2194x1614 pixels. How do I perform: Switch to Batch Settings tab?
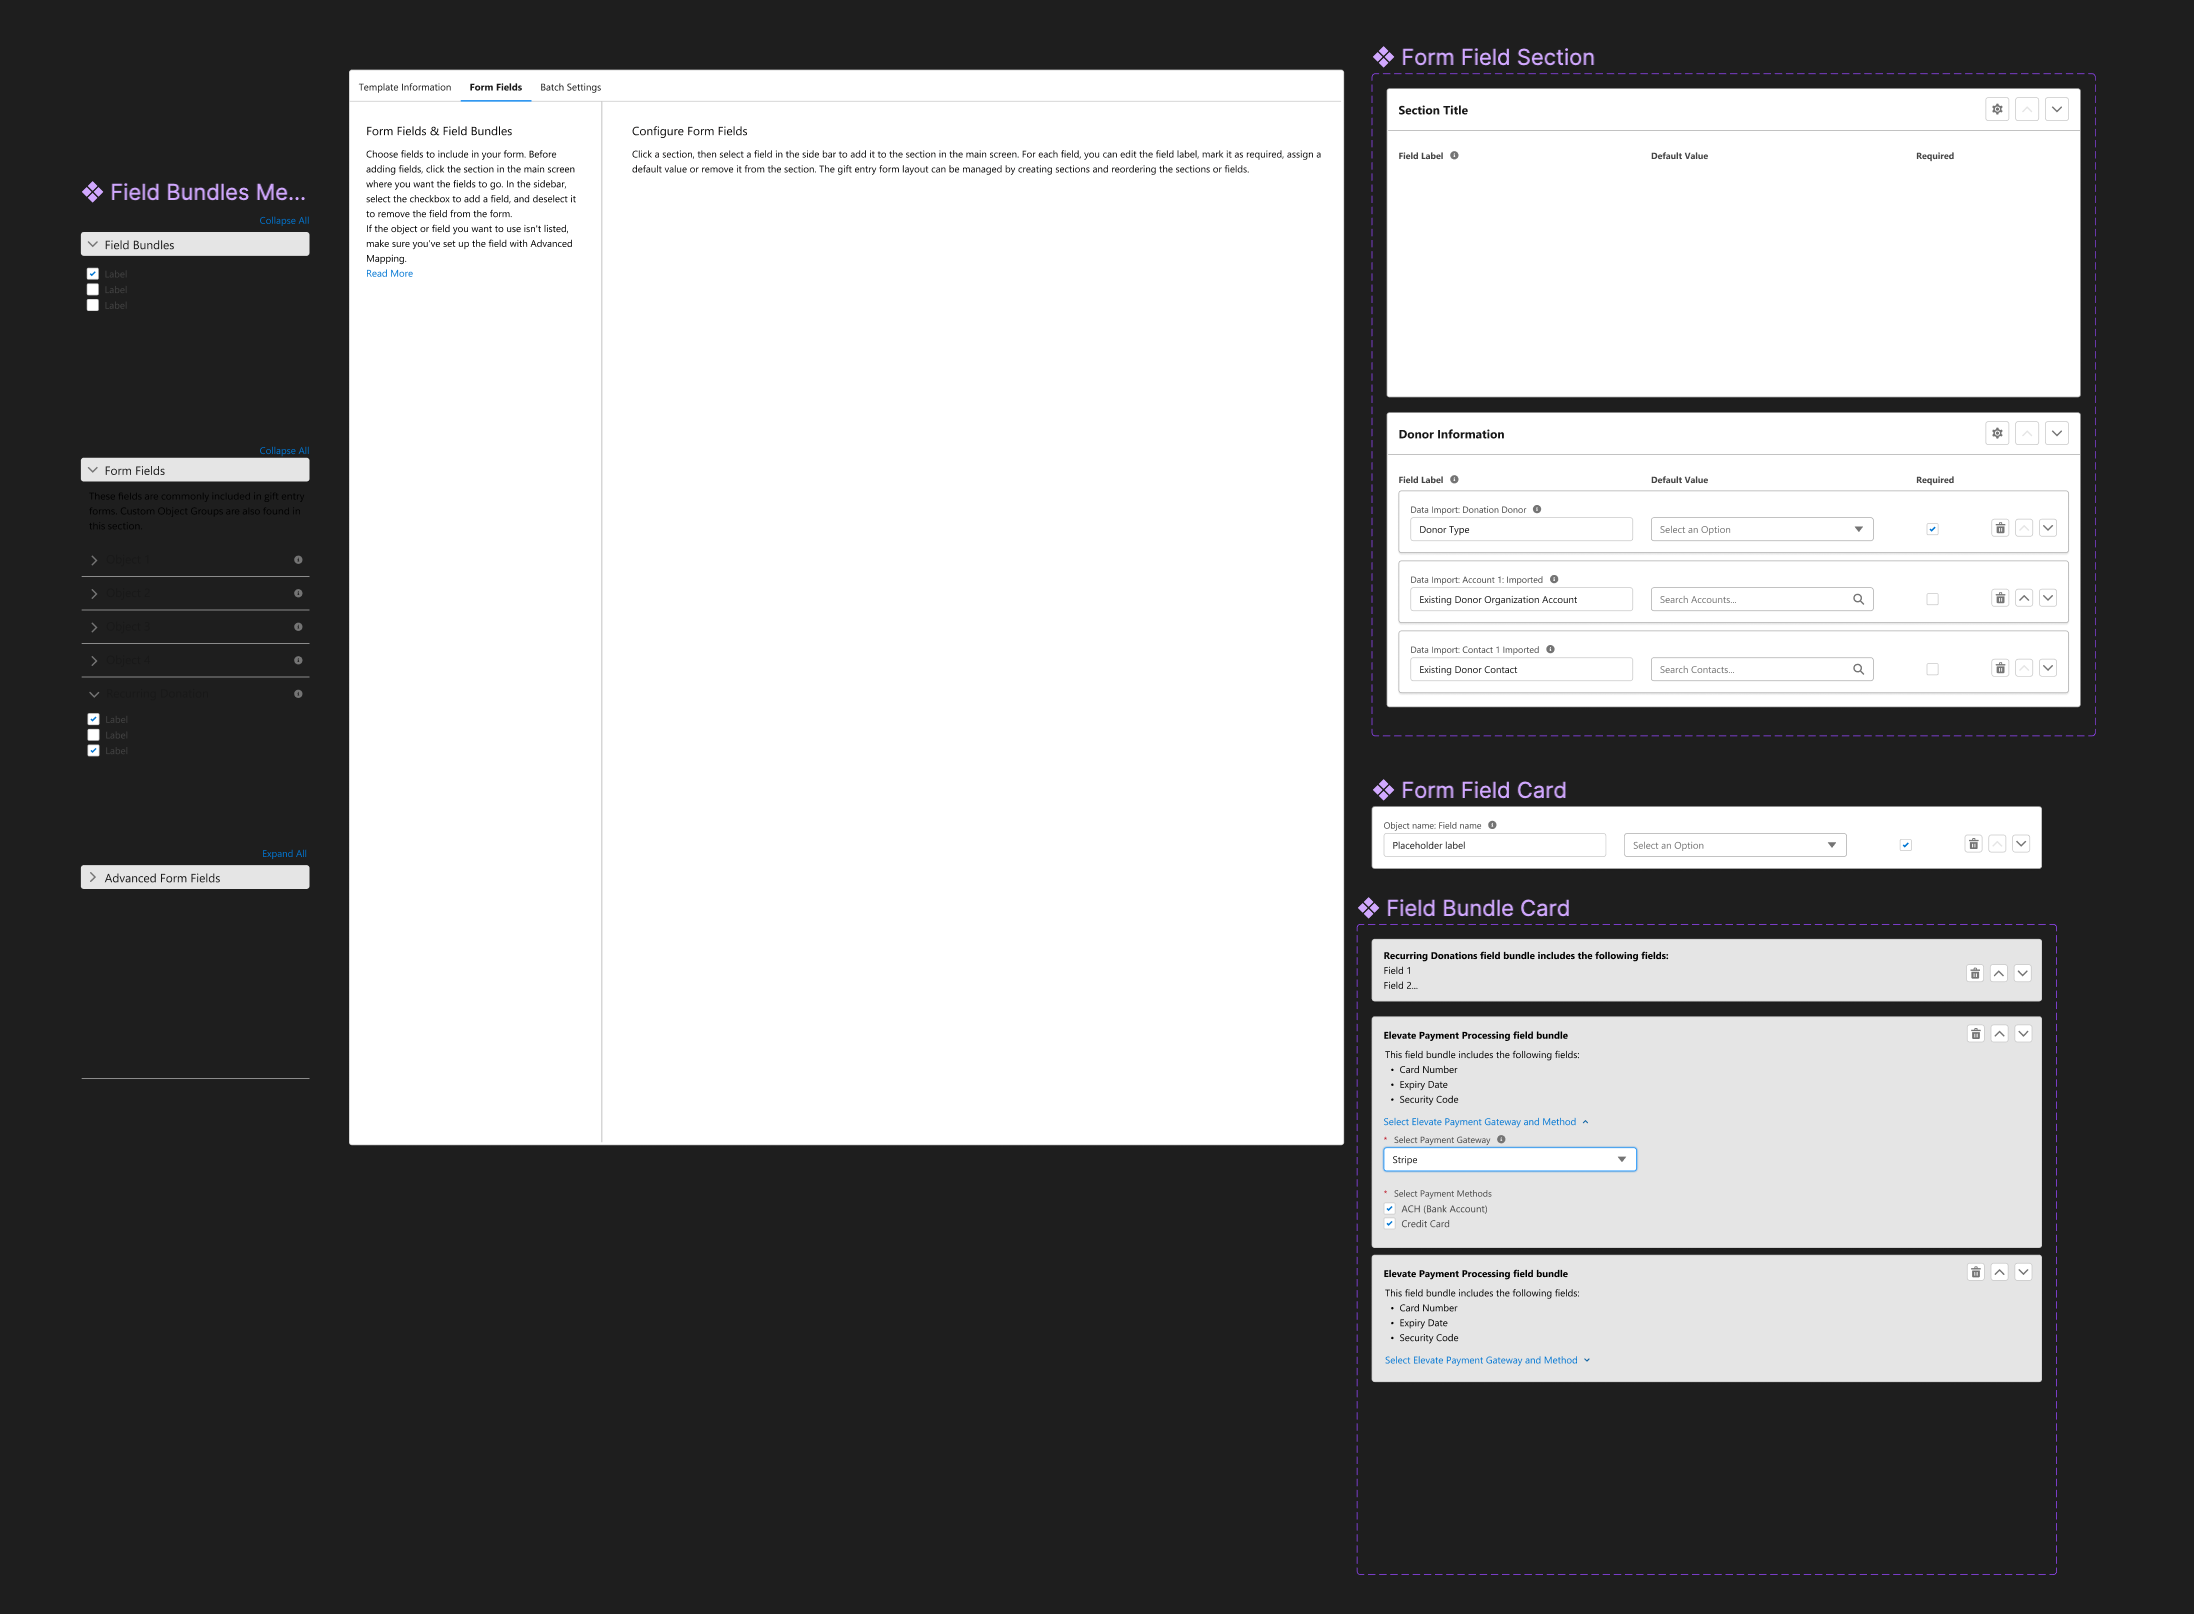[570, 87]
